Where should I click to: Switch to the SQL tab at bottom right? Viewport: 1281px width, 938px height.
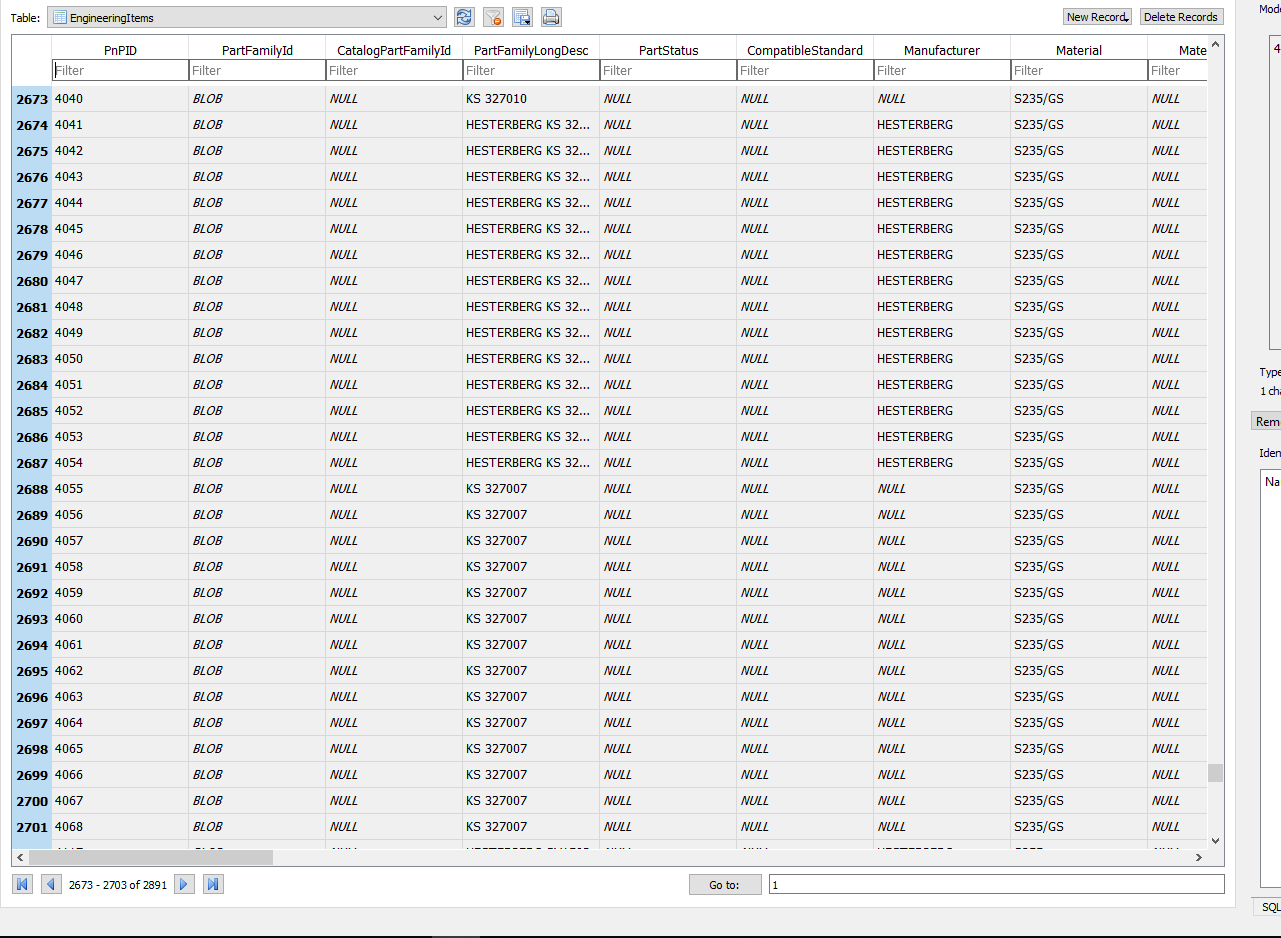(x=1271, y=907)
